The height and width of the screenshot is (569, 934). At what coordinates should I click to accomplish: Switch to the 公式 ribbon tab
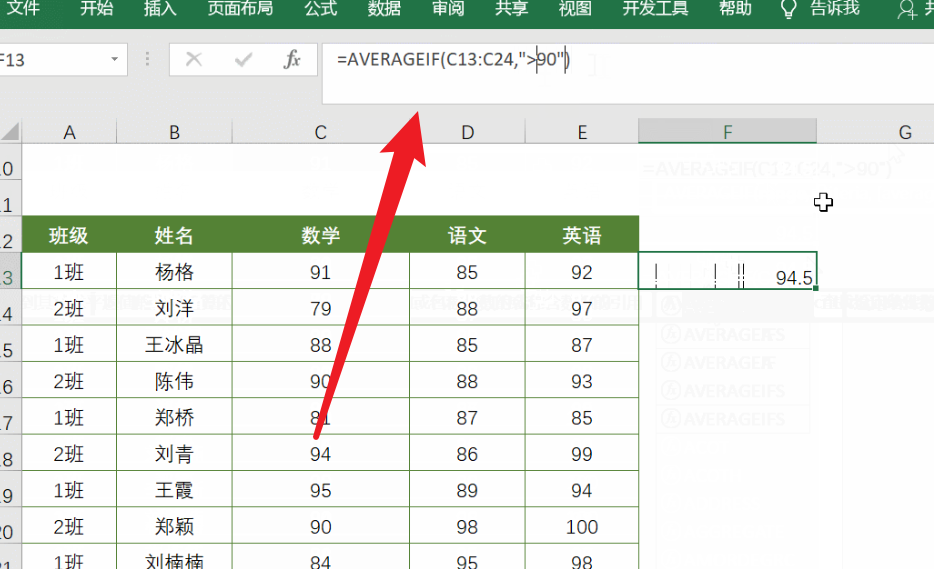pos(320,8)
